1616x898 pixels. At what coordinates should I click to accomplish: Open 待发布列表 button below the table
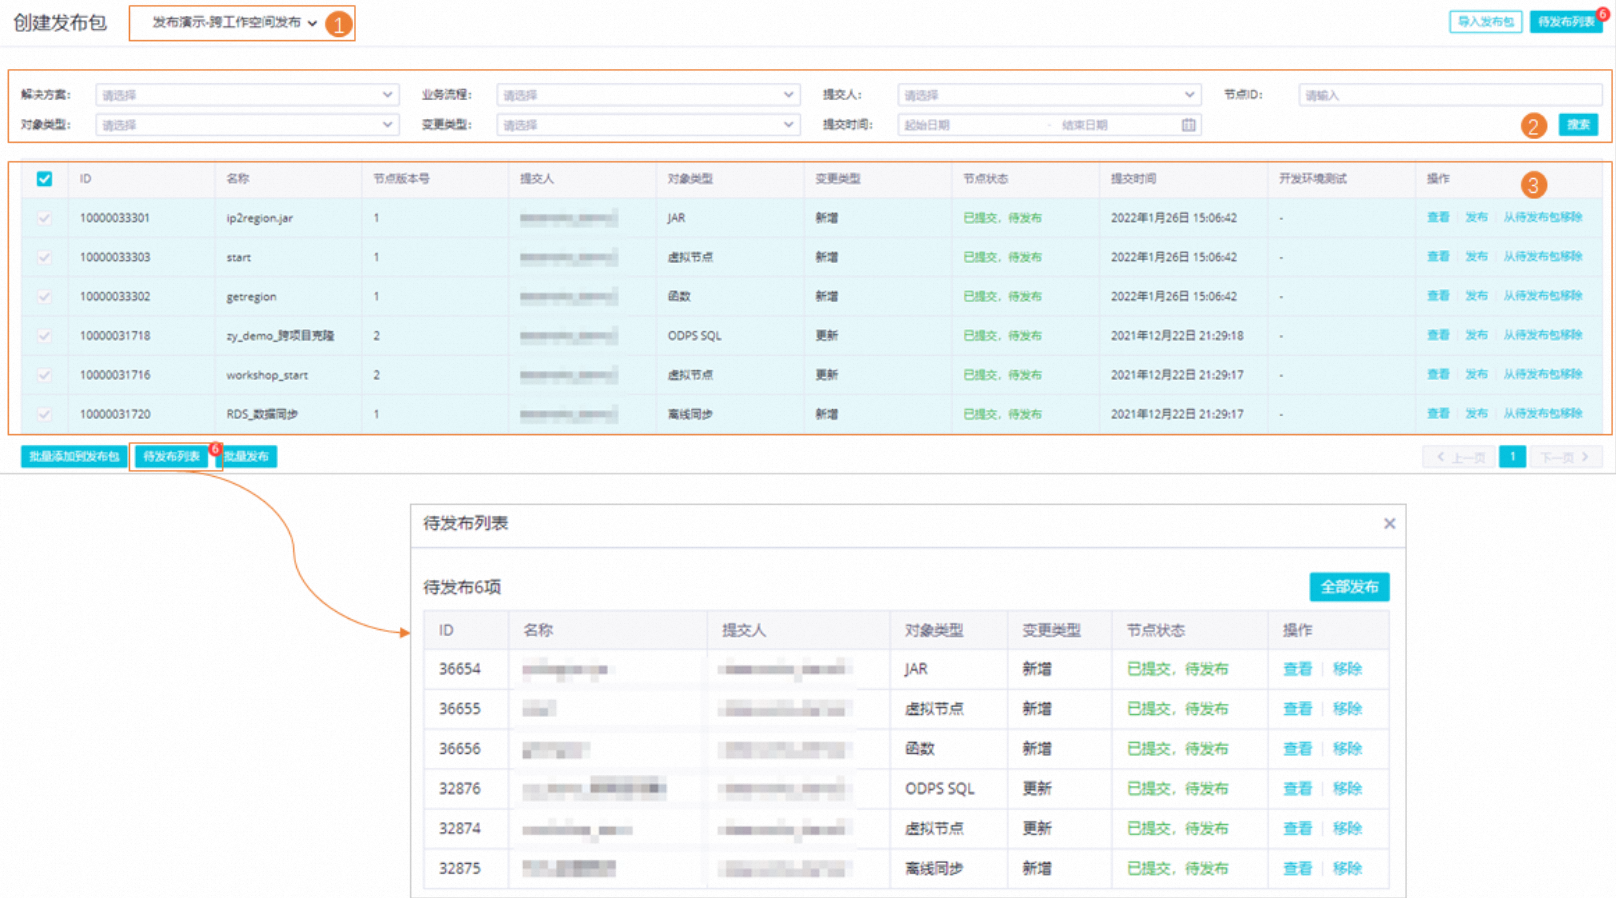[x=171, y=457]
